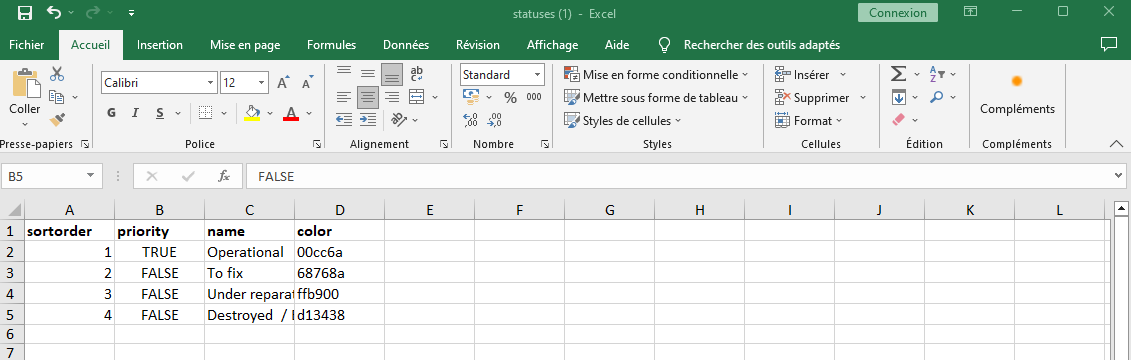Open the insert function fx icon
This screenshot has width=1131, height=360.
tap(224, 176)
